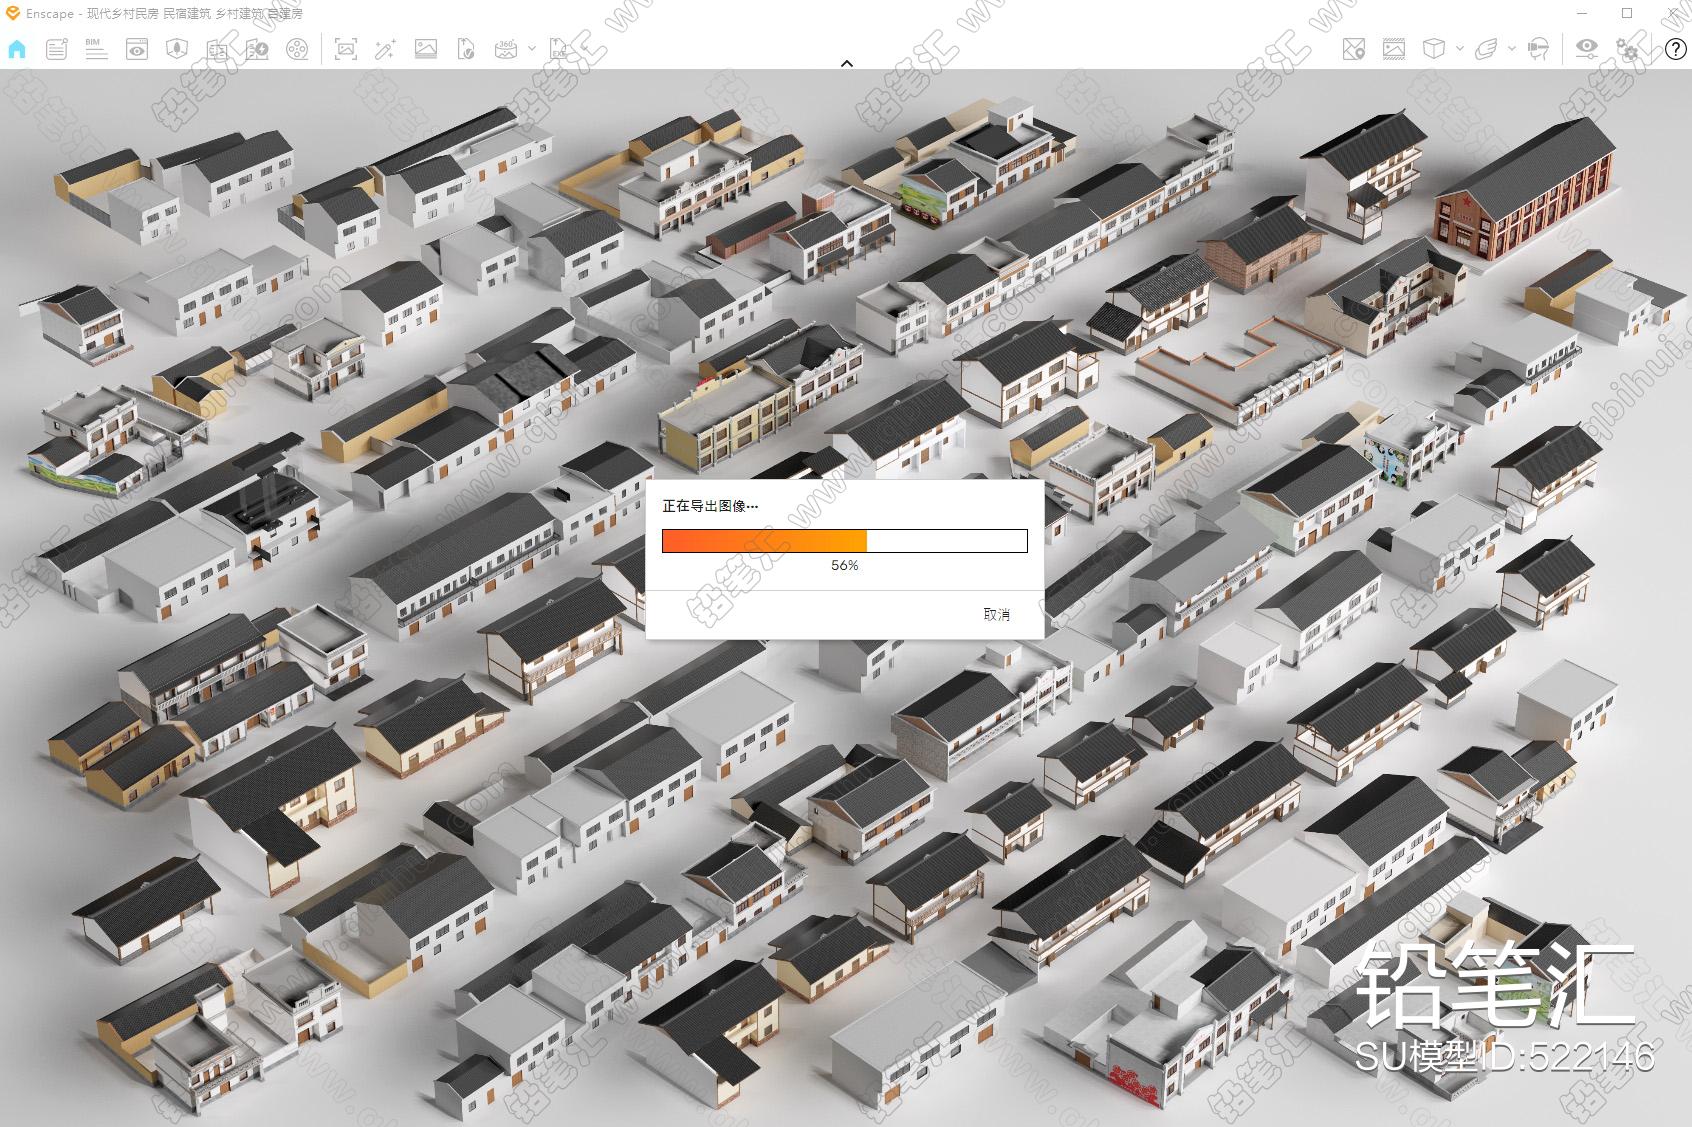Click the export file with checkmark icon
Image resolution: width=1692 pixels, height=1127 pixels.
point(466,48)
